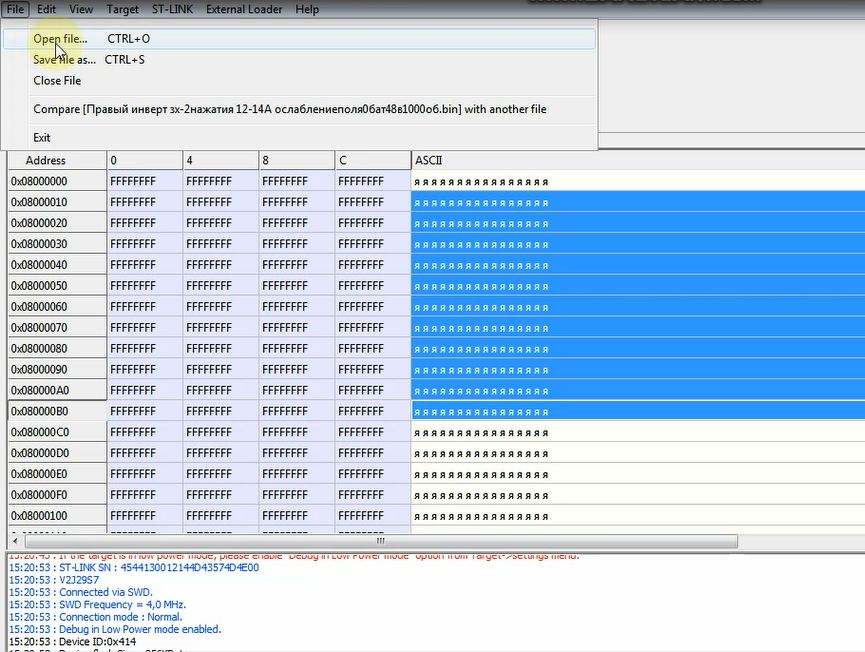The image size is (865, 652).
Task: Open the External Loader menu
Action: 244,9
